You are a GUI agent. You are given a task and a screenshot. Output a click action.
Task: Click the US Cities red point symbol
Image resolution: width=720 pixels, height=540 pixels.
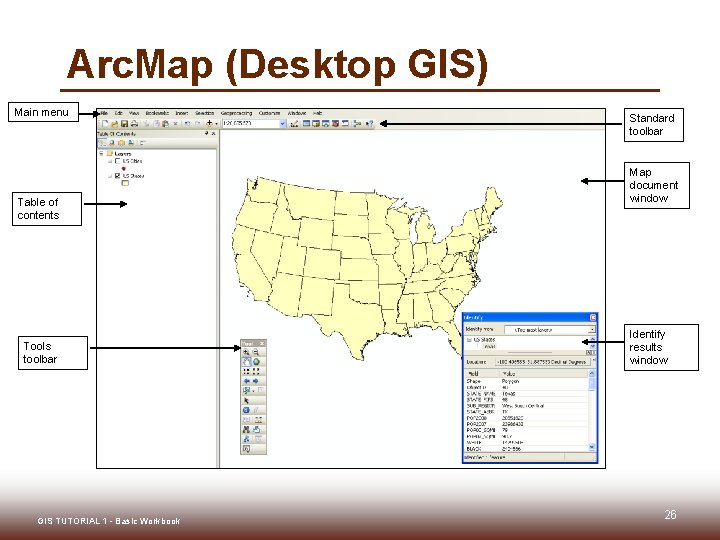[x=124, y=169]
